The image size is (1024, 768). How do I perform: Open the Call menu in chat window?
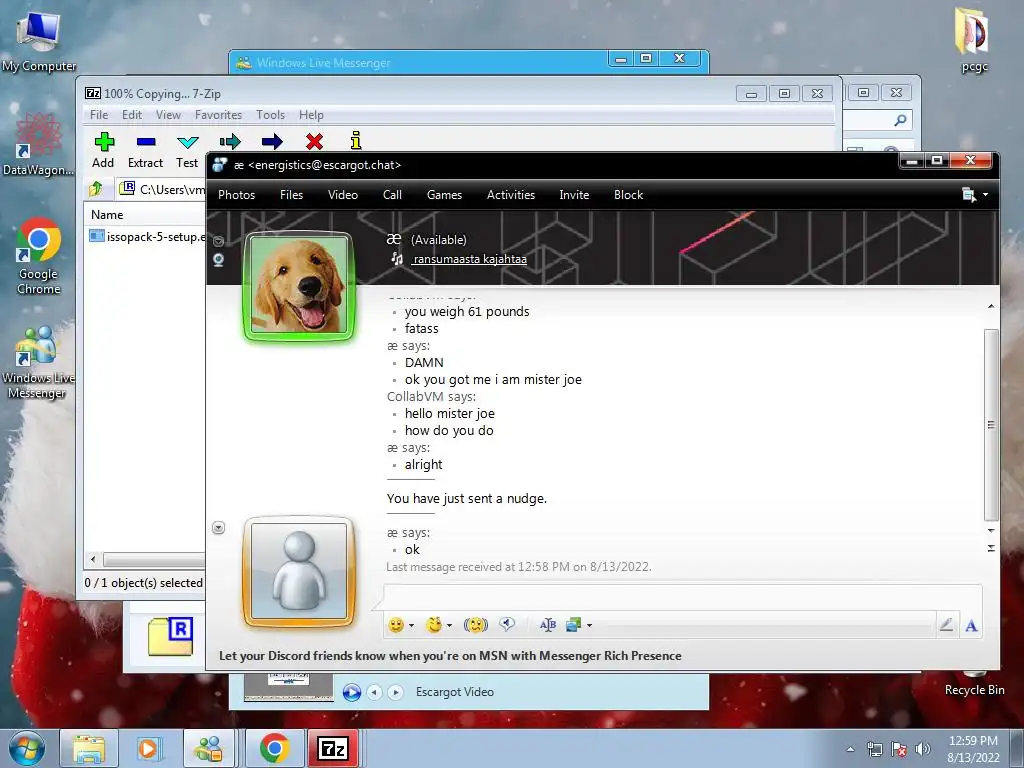pyautogui.click(x=392, y=195)
